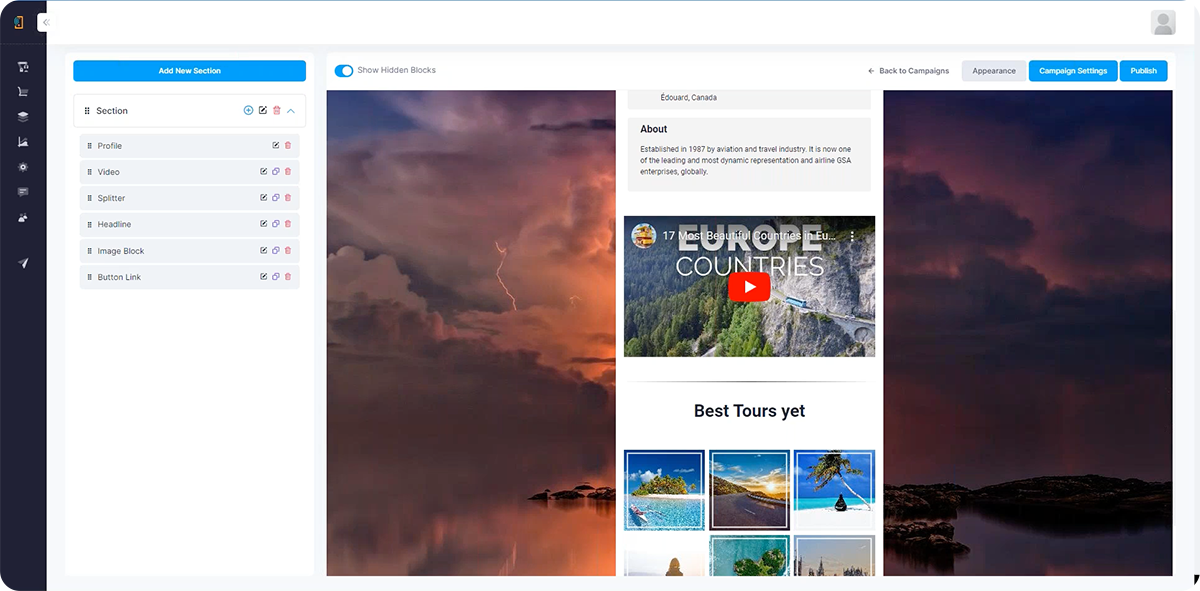Collapse the left sidebar with double arrow
The image size is (1200, 591).
coord(46,22)
